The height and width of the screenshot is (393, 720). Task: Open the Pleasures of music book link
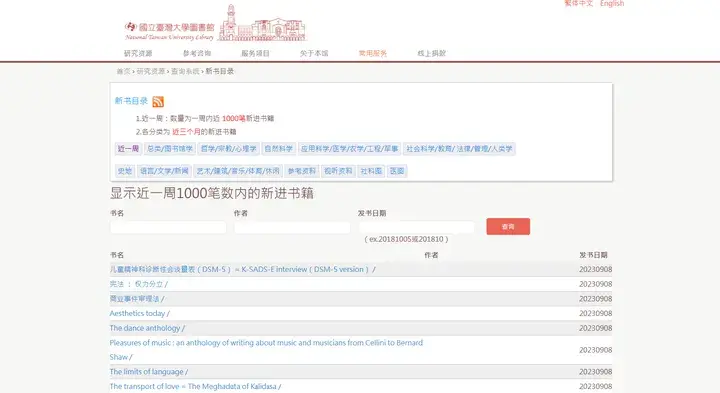click(266, 350)
